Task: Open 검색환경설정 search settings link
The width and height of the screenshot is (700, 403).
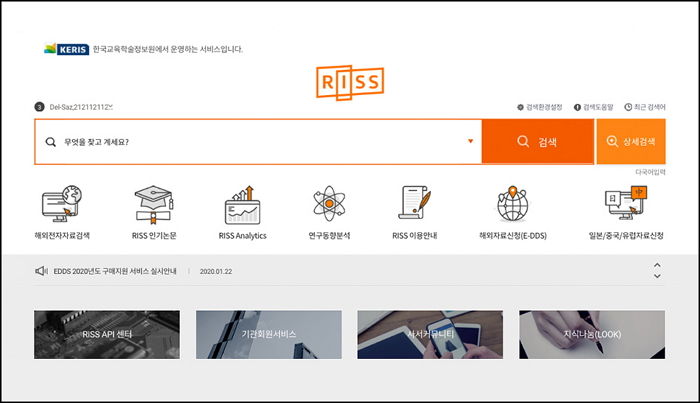Action: 539,107
